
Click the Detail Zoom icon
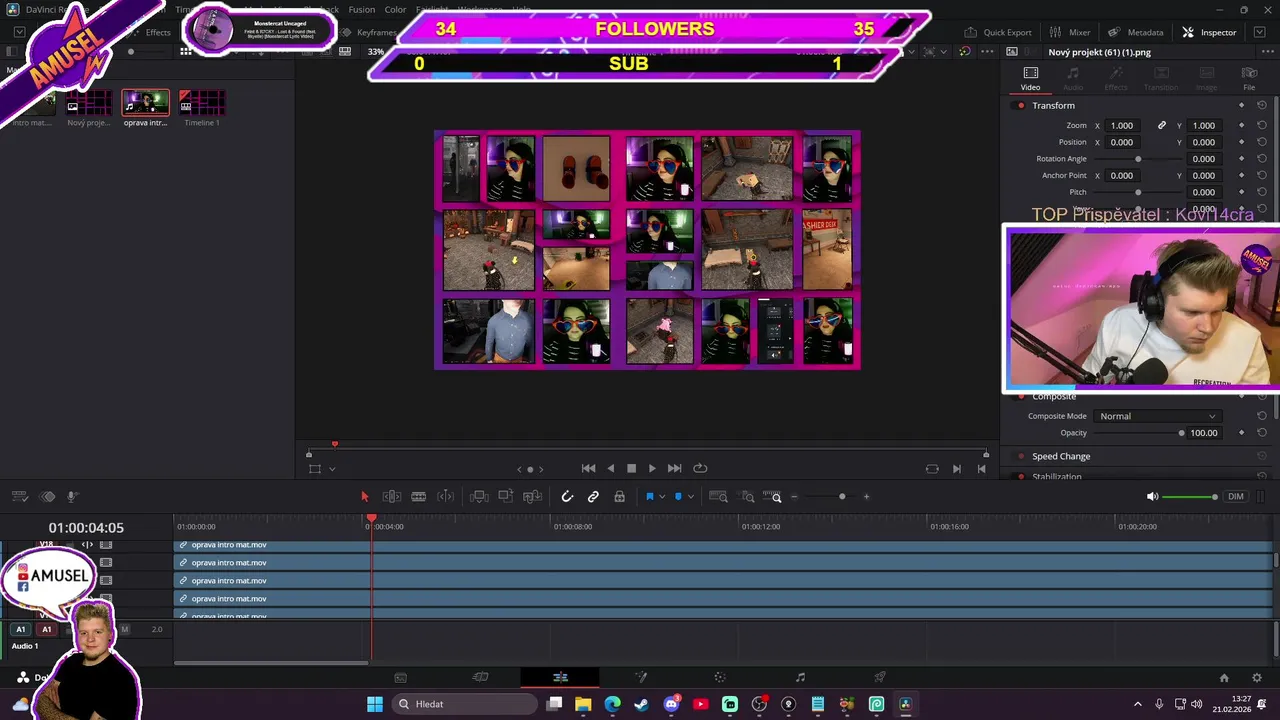pos(748,496)
